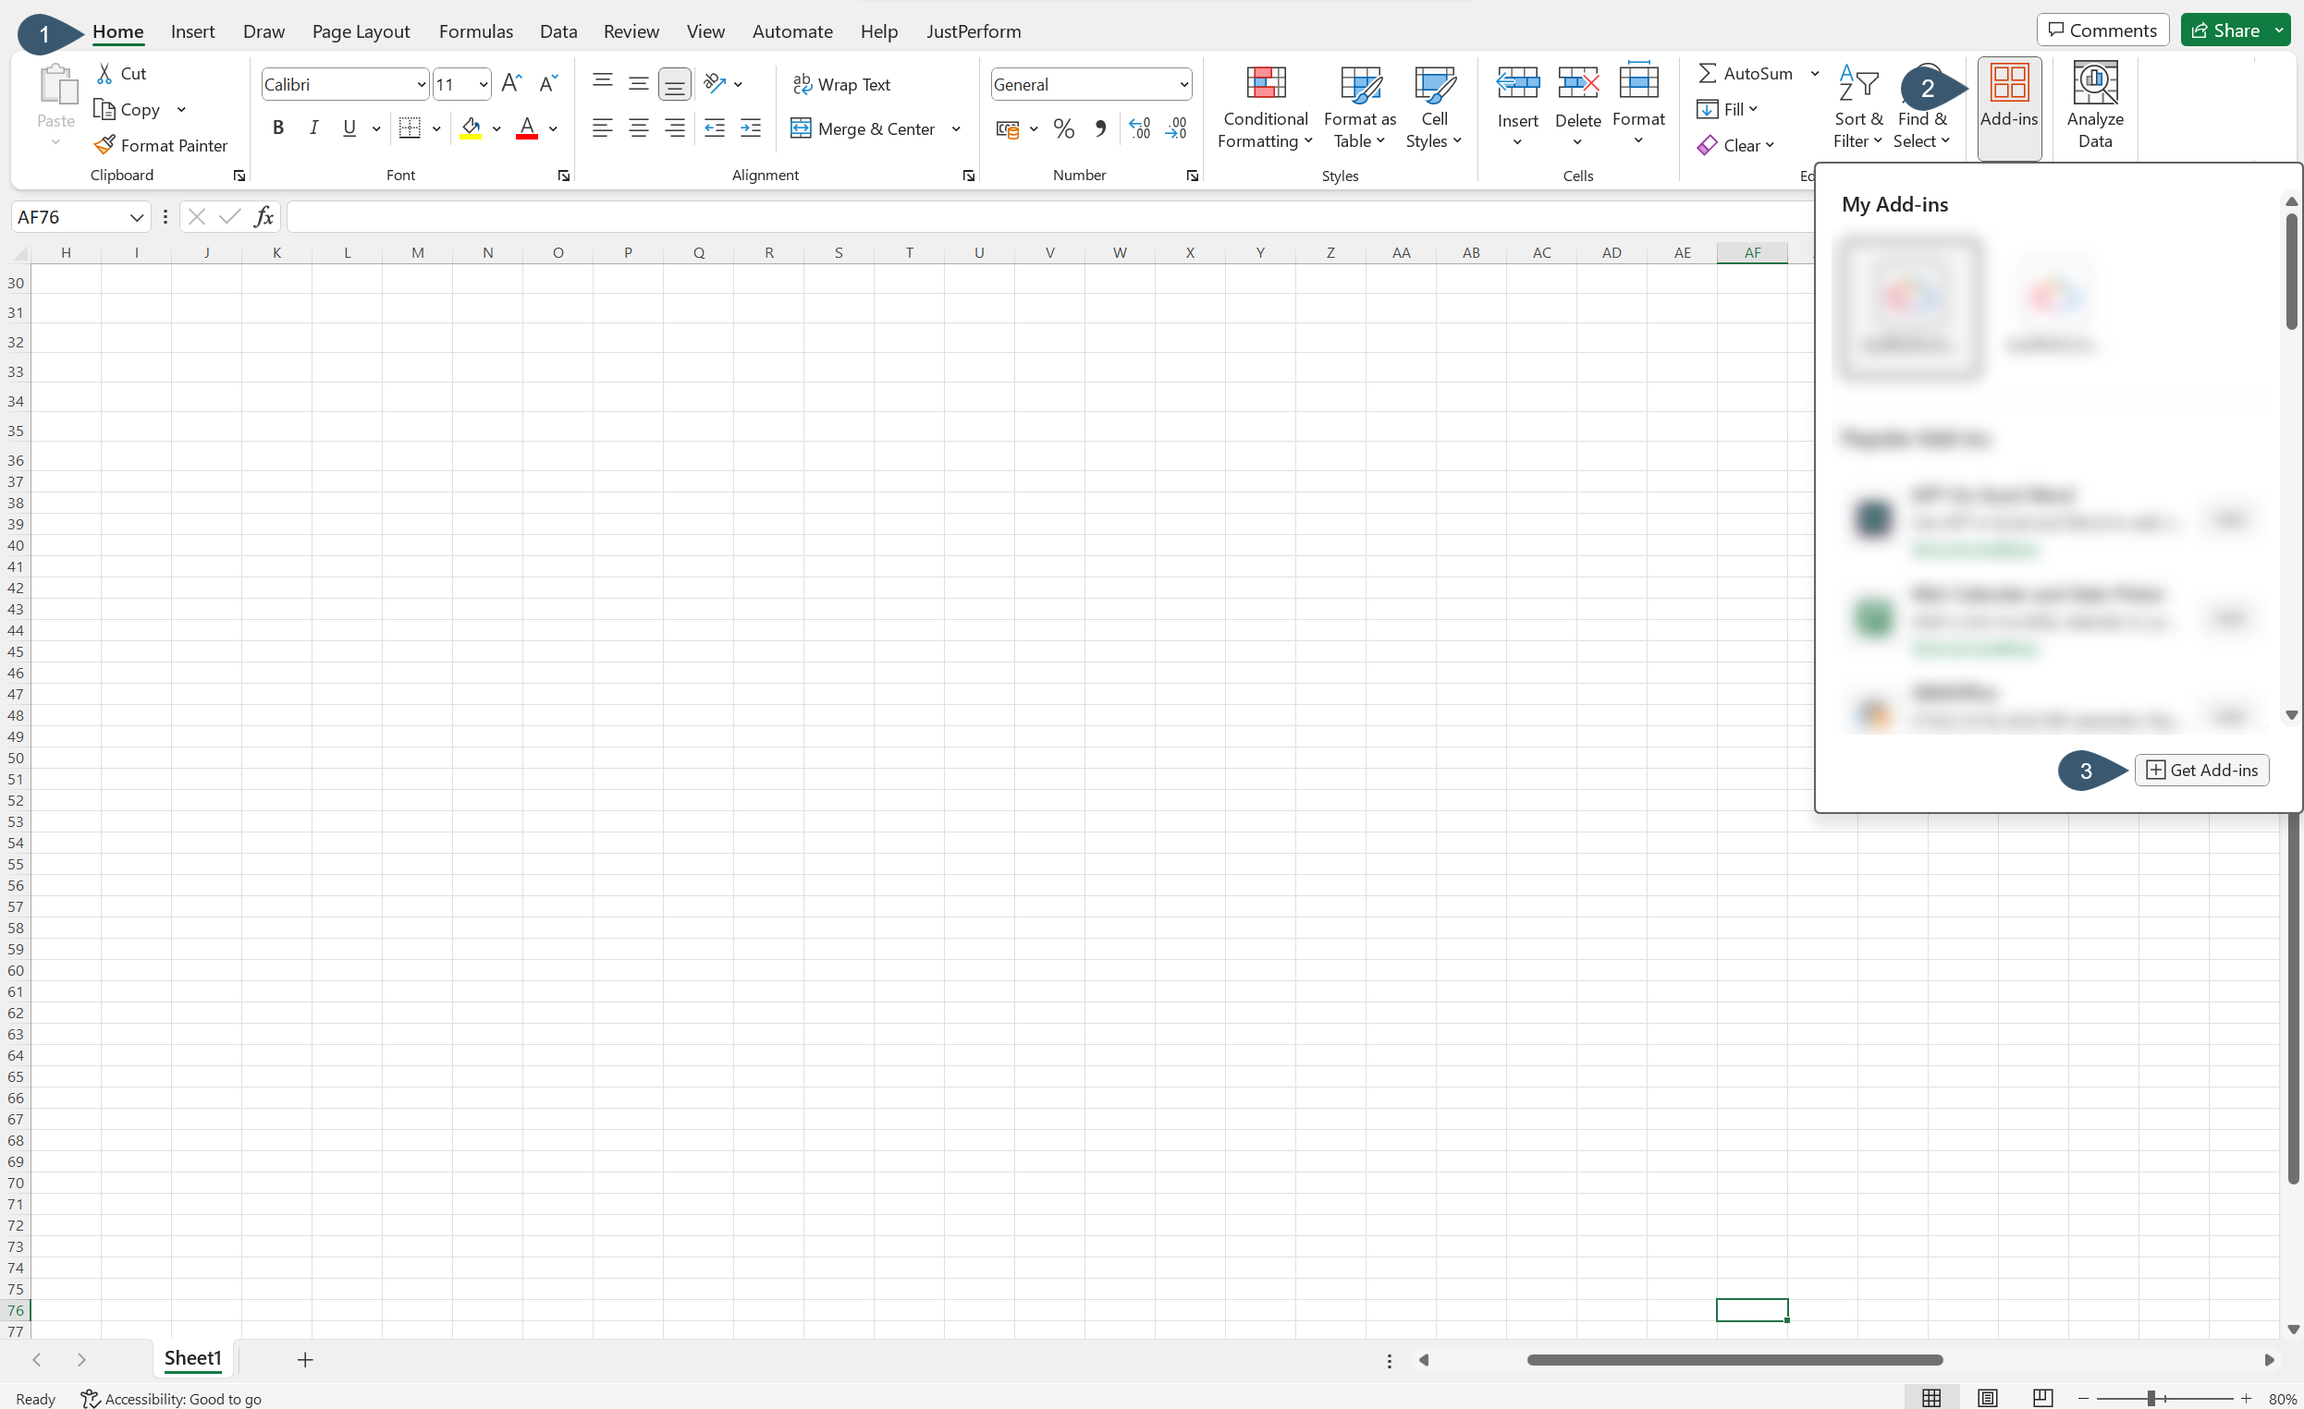The height and width of the screenshot is (1409, 2304).
Task: Launch Analyze Data
Action: 2093,104
